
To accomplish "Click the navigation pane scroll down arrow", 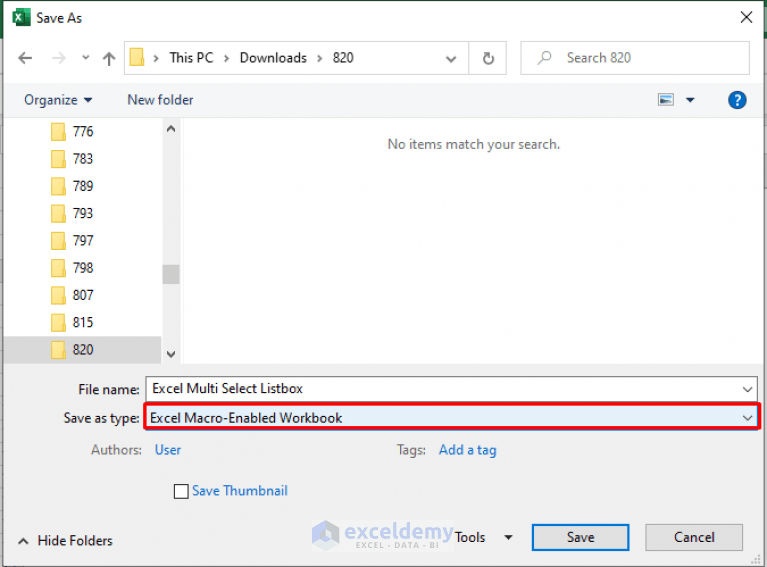I will [171, 354].
